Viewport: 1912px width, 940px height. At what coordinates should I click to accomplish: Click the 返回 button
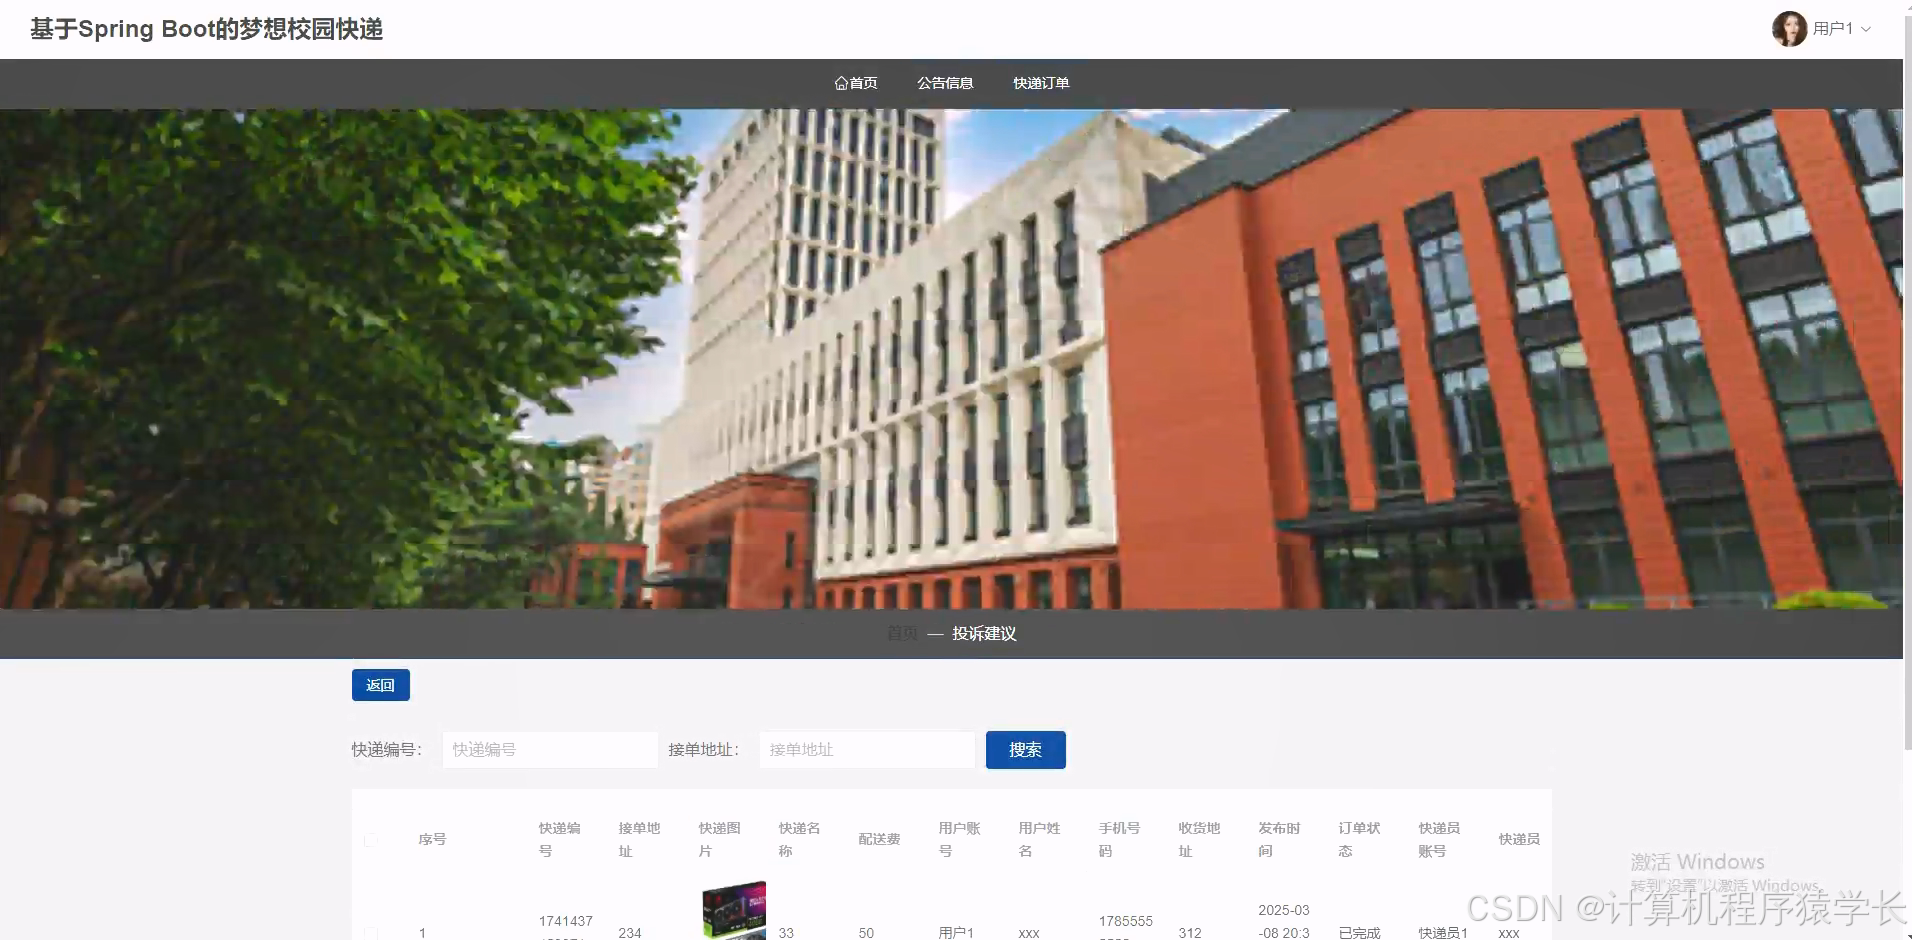[x=381, y=685]
